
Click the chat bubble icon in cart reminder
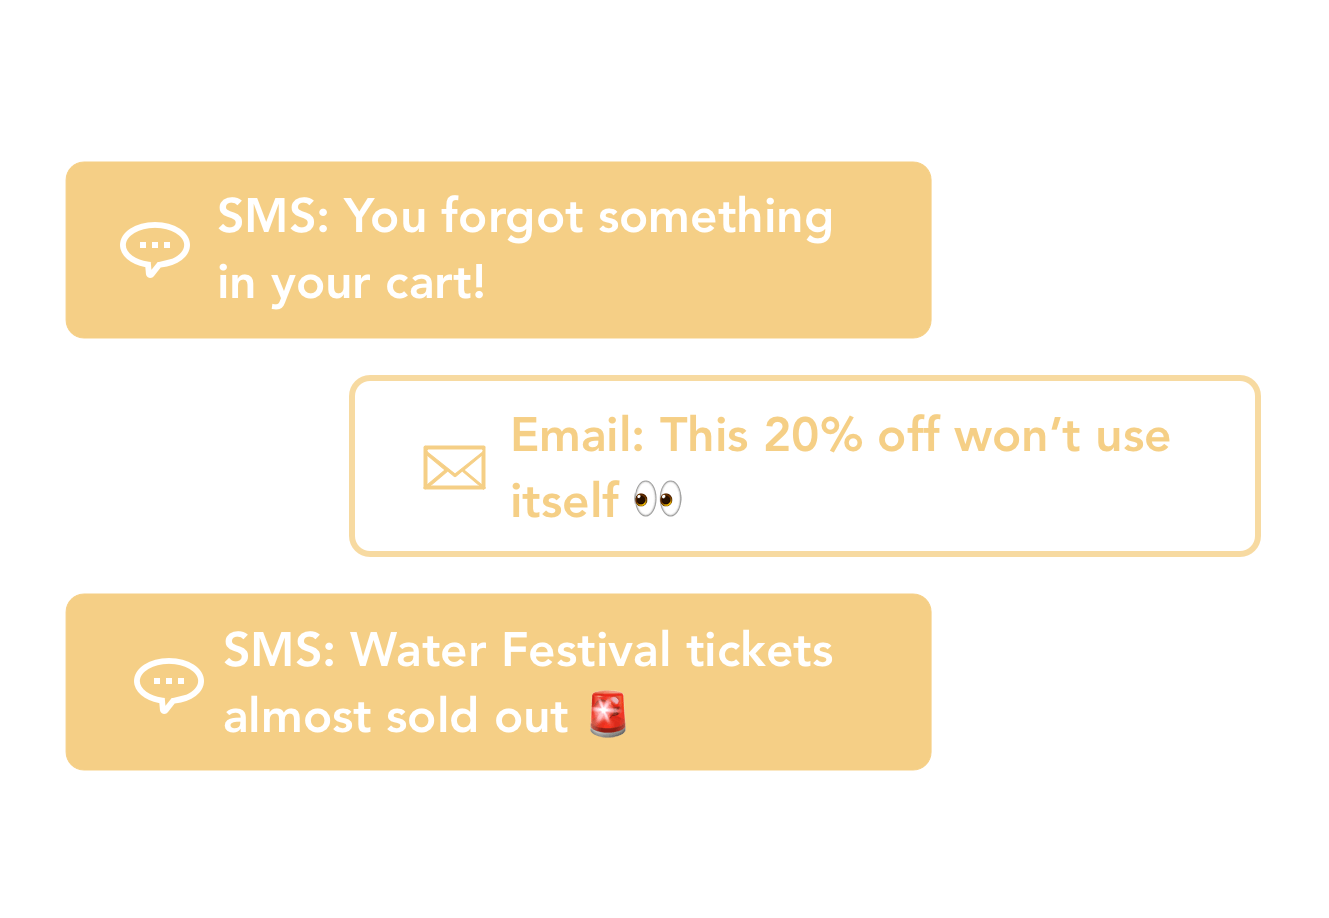pos(155,249)
